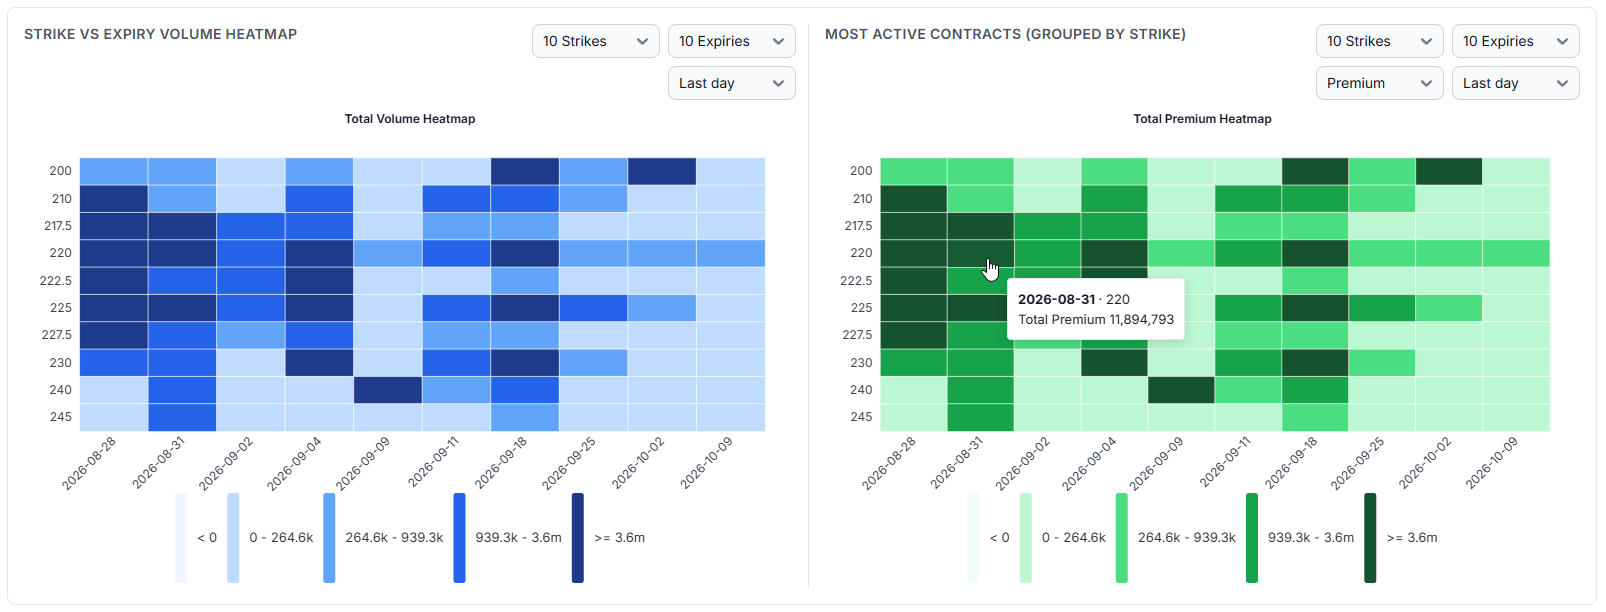Screen dimensions: 1606x612
Task: Open the 10 Strikes dropdown in Most Active Contracts
Action: point(1379,41)
